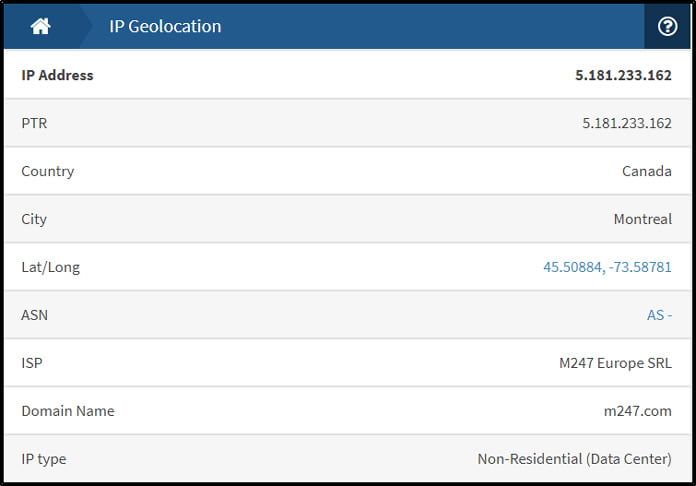This screenshot has height=486, width=696.
Task: Click the City row label
Action: 34,219
